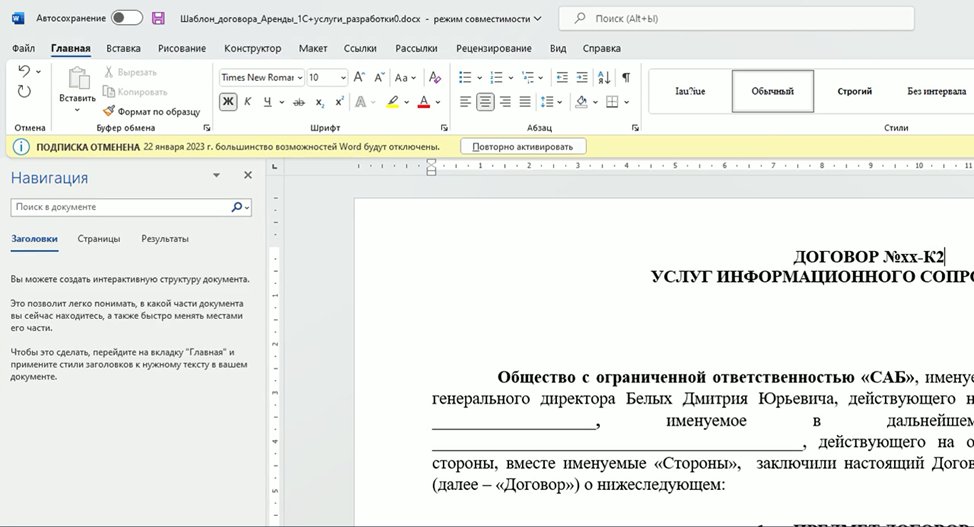
Task: Apply text effects outlined A icon
Action: pos(360,102)
